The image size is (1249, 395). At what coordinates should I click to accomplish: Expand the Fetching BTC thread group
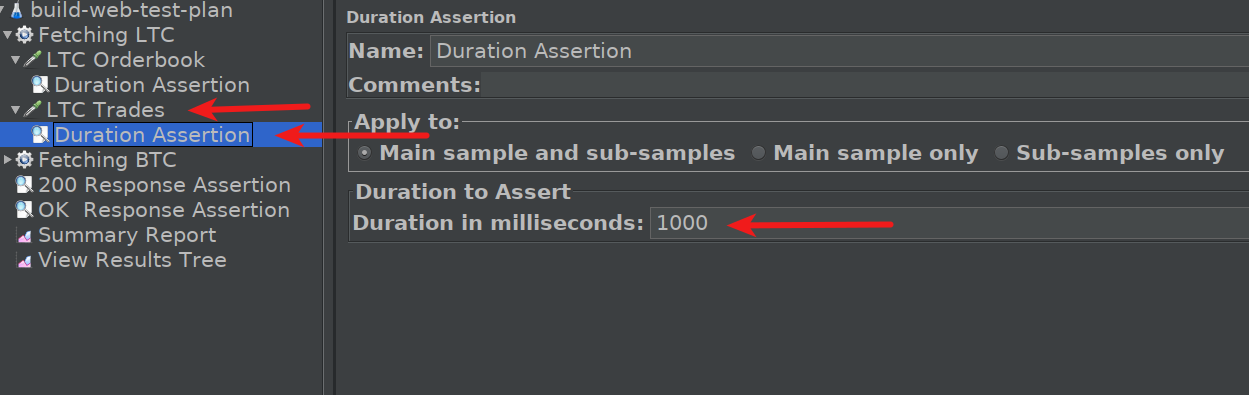click(8, 160)
